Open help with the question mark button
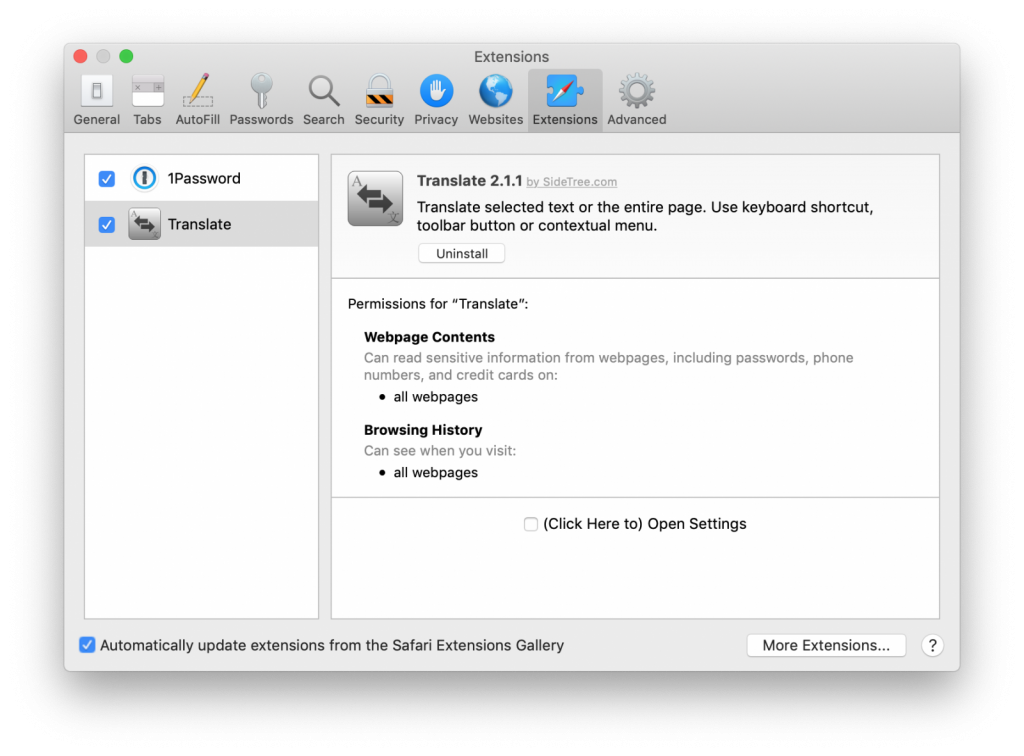Image resolution: width=1024 pixels, height=756 pixels. 932,645
